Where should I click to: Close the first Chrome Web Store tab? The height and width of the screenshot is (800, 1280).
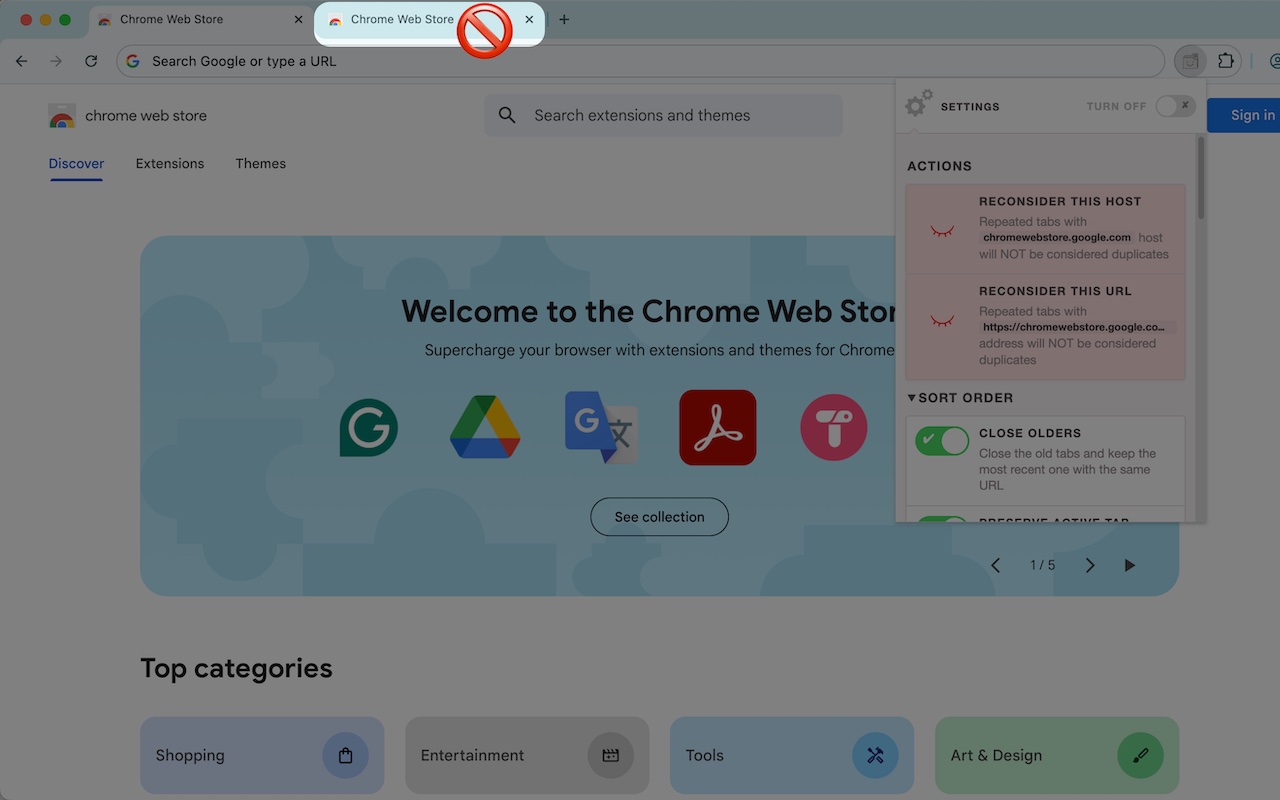298,20
